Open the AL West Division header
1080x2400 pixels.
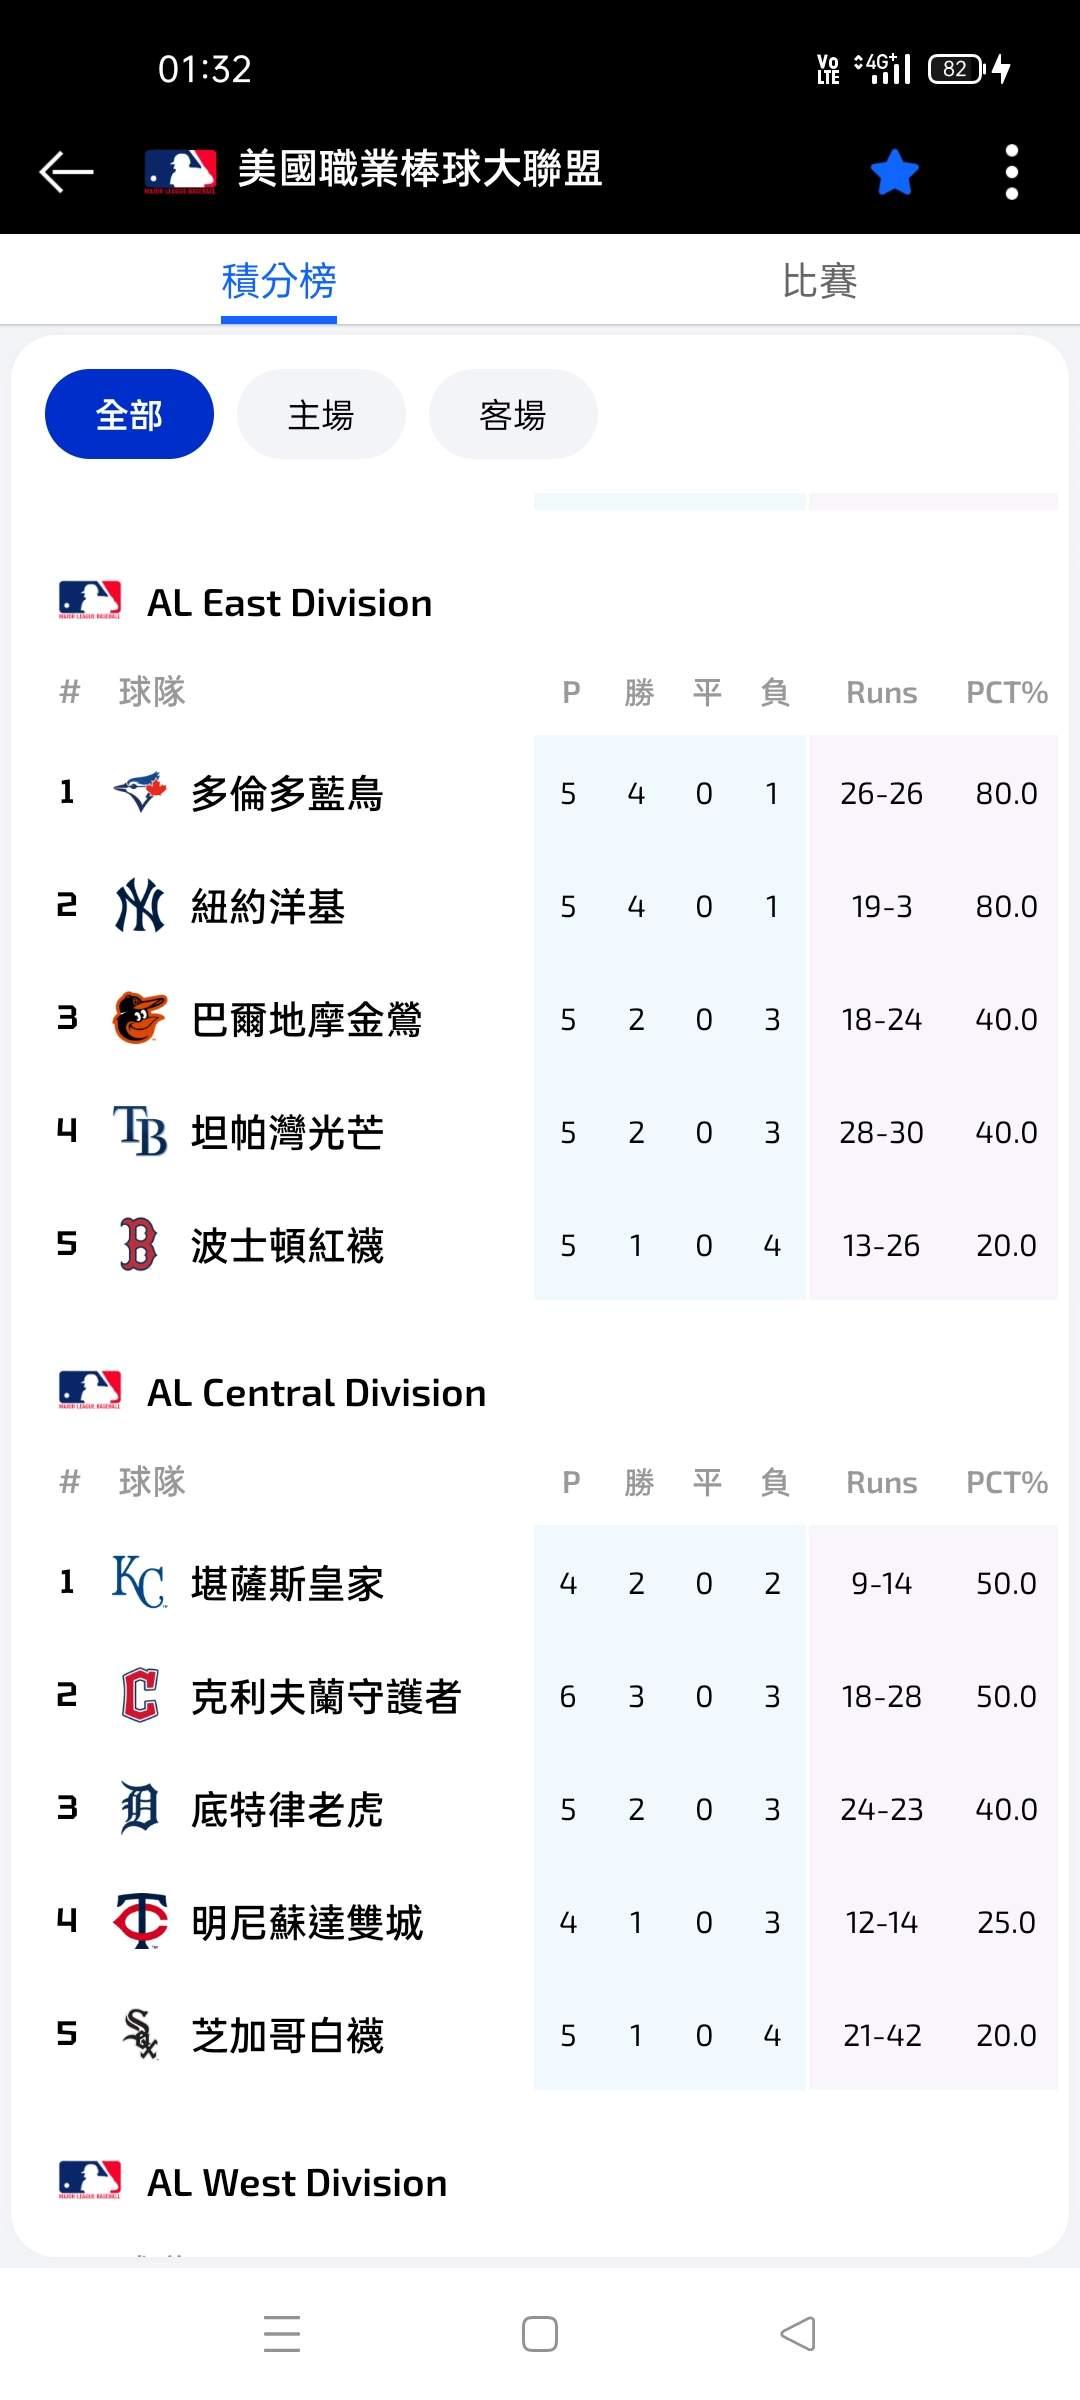pyautogui.click(x=297, y=2183)
